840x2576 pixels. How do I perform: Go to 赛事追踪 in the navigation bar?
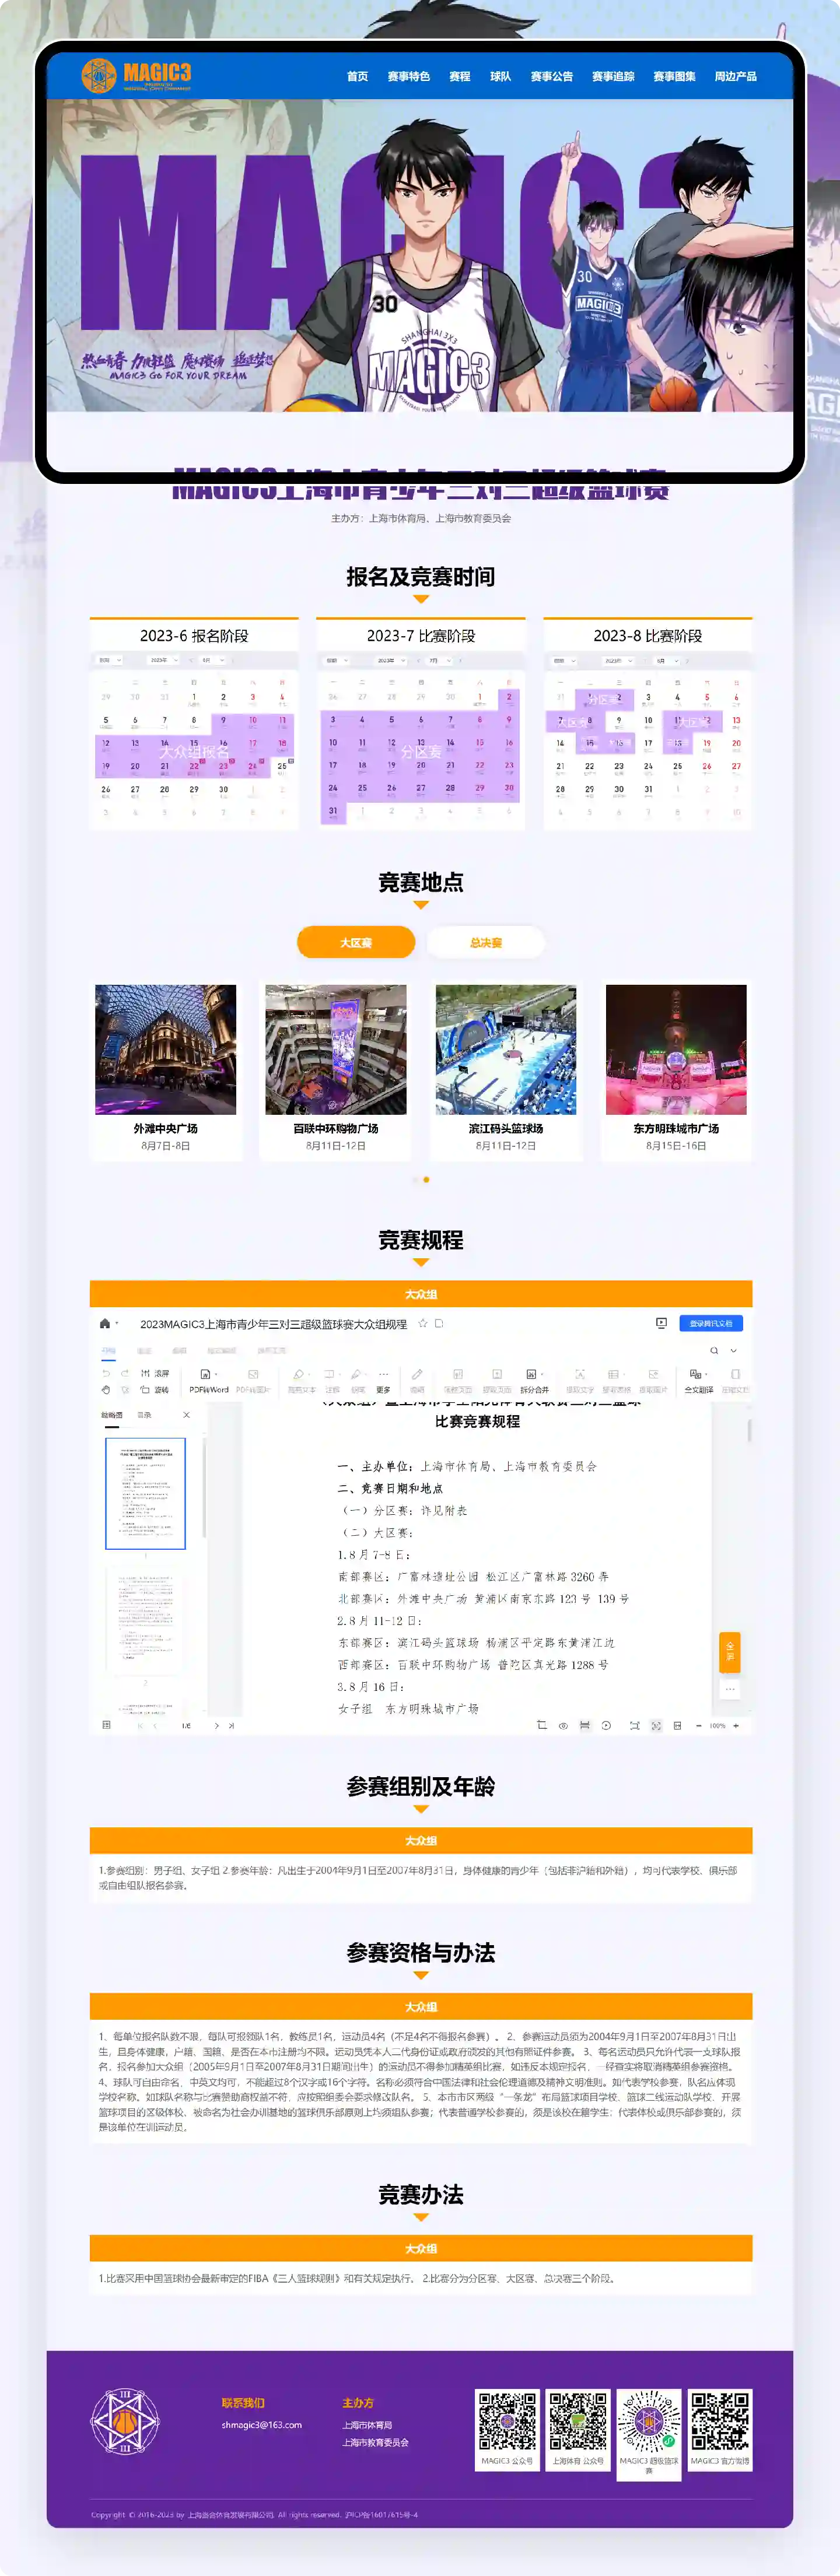pyautogui.click(x=613, y=76)
